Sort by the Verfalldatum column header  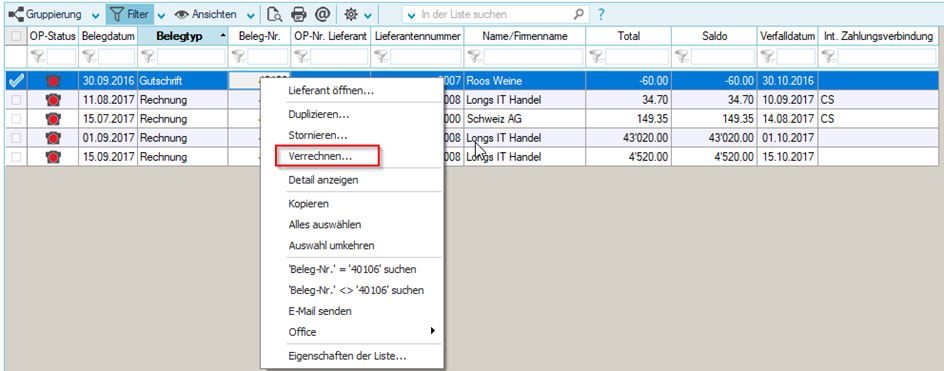(x=787, y=36)
